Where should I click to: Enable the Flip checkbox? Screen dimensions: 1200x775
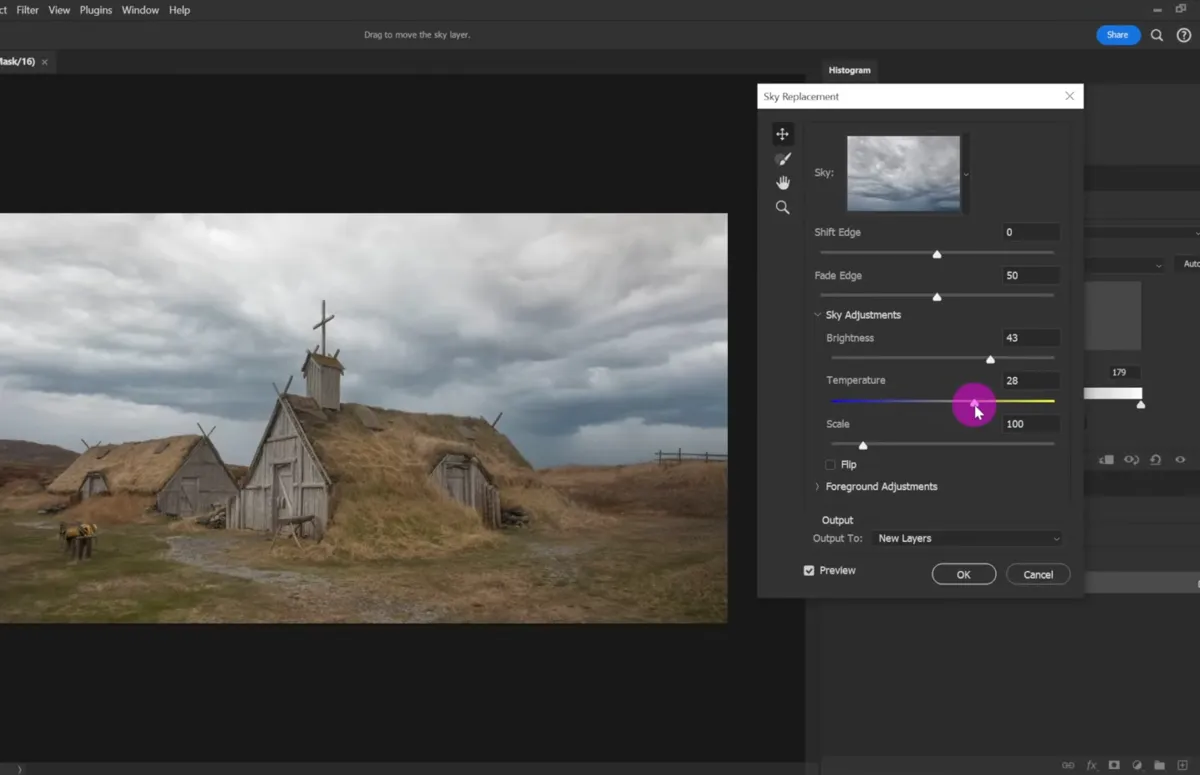(x=830, y=464)
